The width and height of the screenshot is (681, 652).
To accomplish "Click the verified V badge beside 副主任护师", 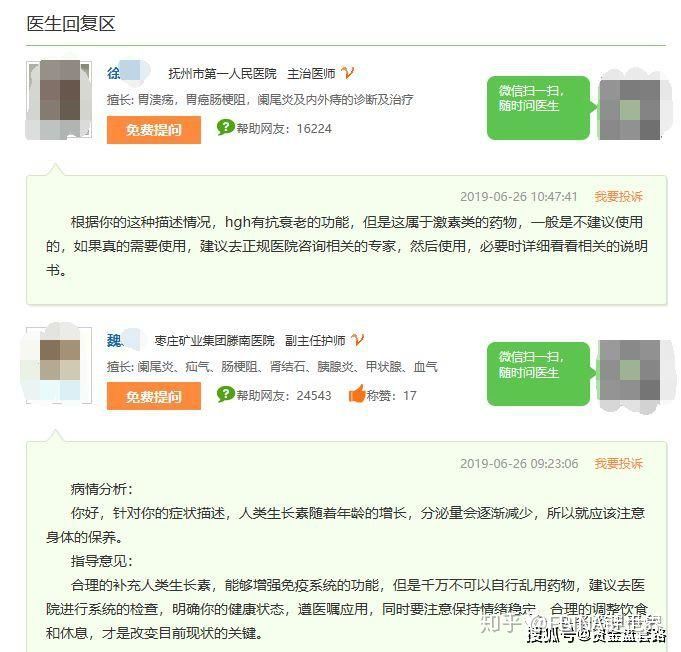I will (357, 340).
